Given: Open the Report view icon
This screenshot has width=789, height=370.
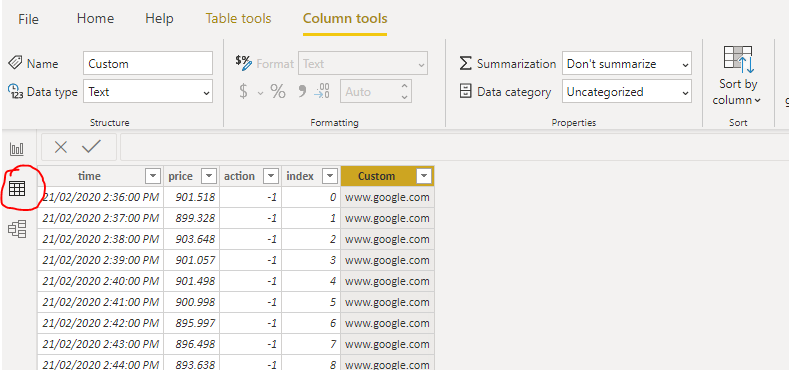Looking at the screenshot, I should point(17,149).
